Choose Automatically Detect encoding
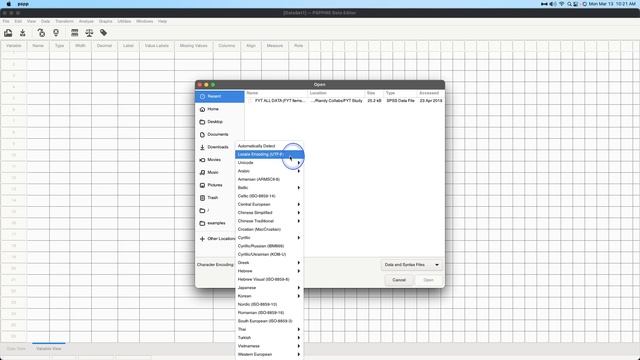Screen dimensions: 640x360 tap(269, 146)
